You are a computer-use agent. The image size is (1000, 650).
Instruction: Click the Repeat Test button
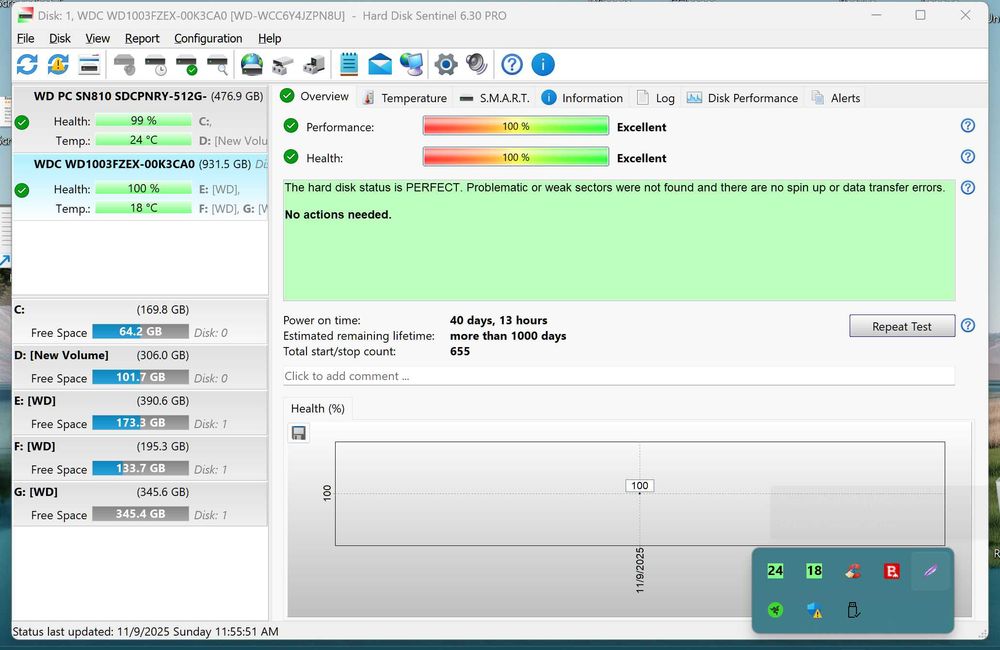902,326
